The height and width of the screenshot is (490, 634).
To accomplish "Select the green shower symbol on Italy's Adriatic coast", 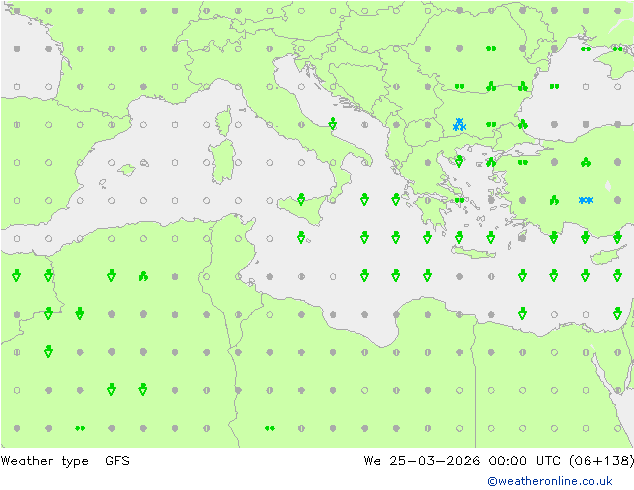I will point(332,123).
